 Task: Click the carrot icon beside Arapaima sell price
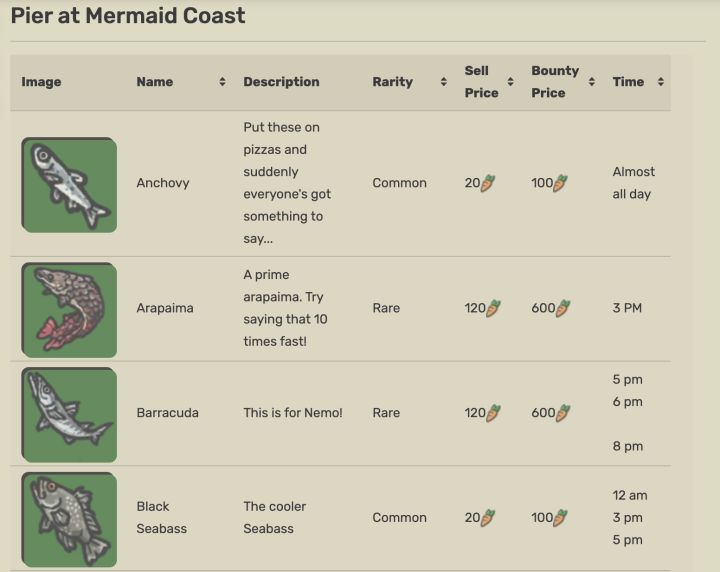[x=493, y=308]
